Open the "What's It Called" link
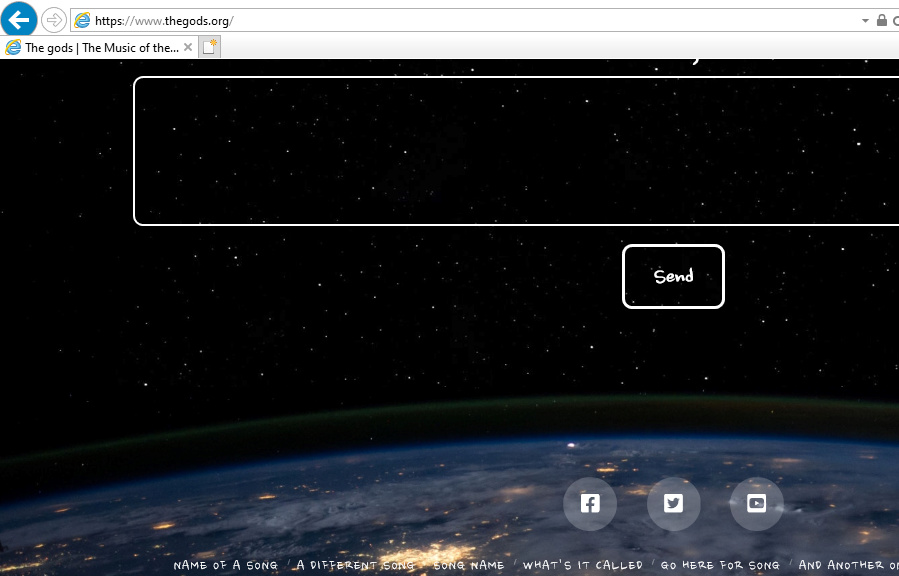Viewport: 899px width, 576px height. 583,565
